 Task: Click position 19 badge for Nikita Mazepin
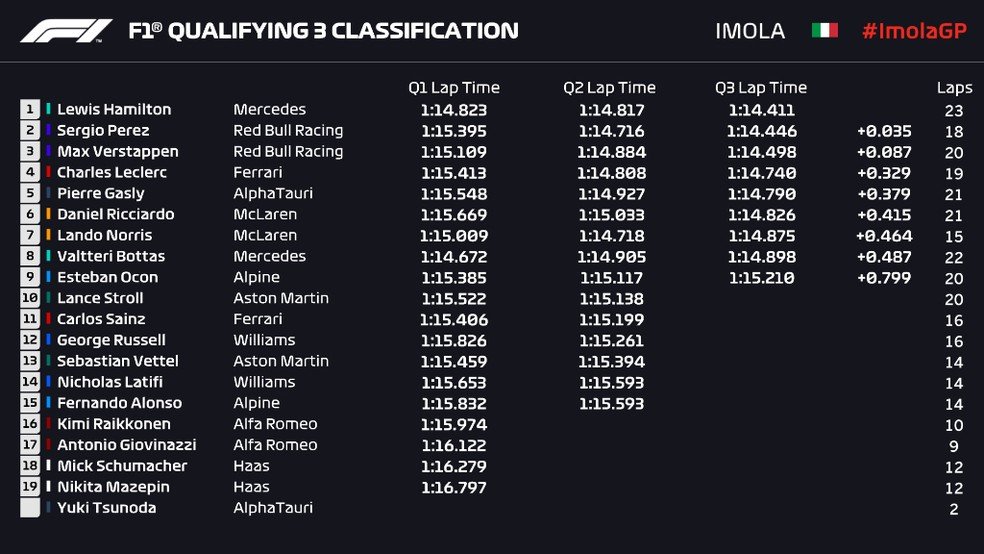[29, 487]
